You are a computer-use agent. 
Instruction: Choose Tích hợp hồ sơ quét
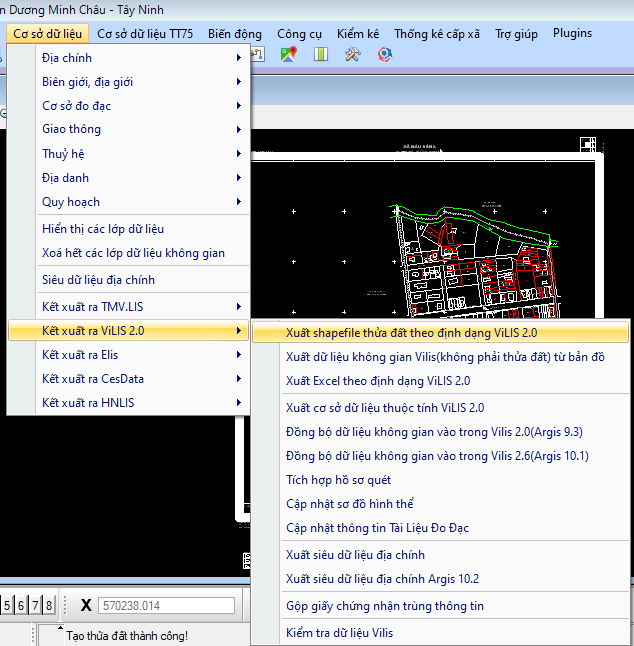pos(338,480)
